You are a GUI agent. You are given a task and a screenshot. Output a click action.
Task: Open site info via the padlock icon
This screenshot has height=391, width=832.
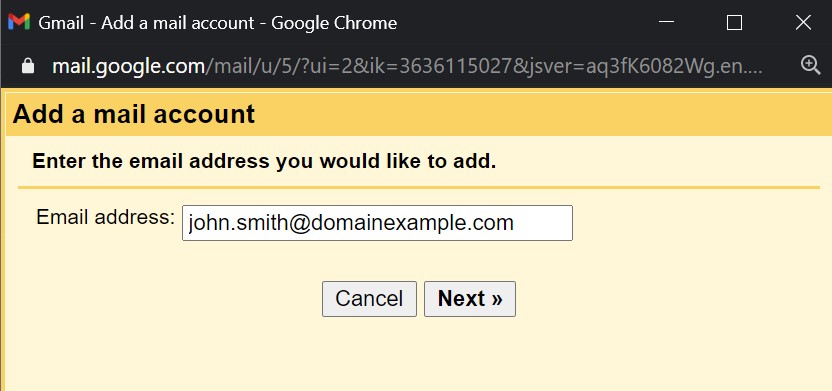[28, 66]
